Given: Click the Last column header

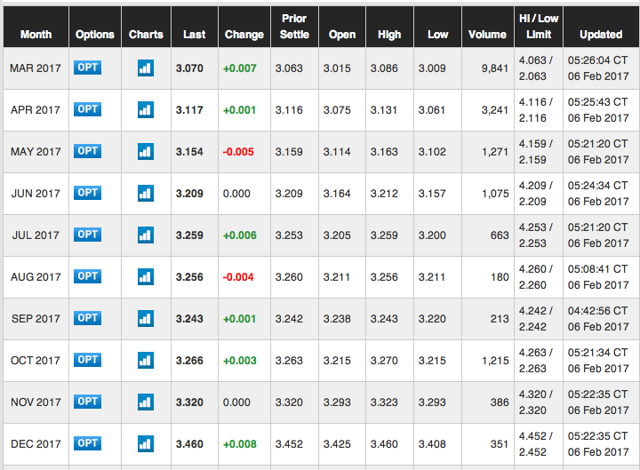Looking at the screenshot, I should pos(195,27).
